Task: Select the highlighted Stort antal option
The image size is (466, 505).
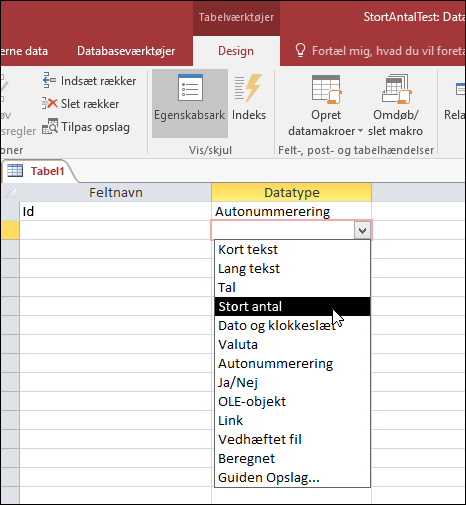Action: [292, 306]
